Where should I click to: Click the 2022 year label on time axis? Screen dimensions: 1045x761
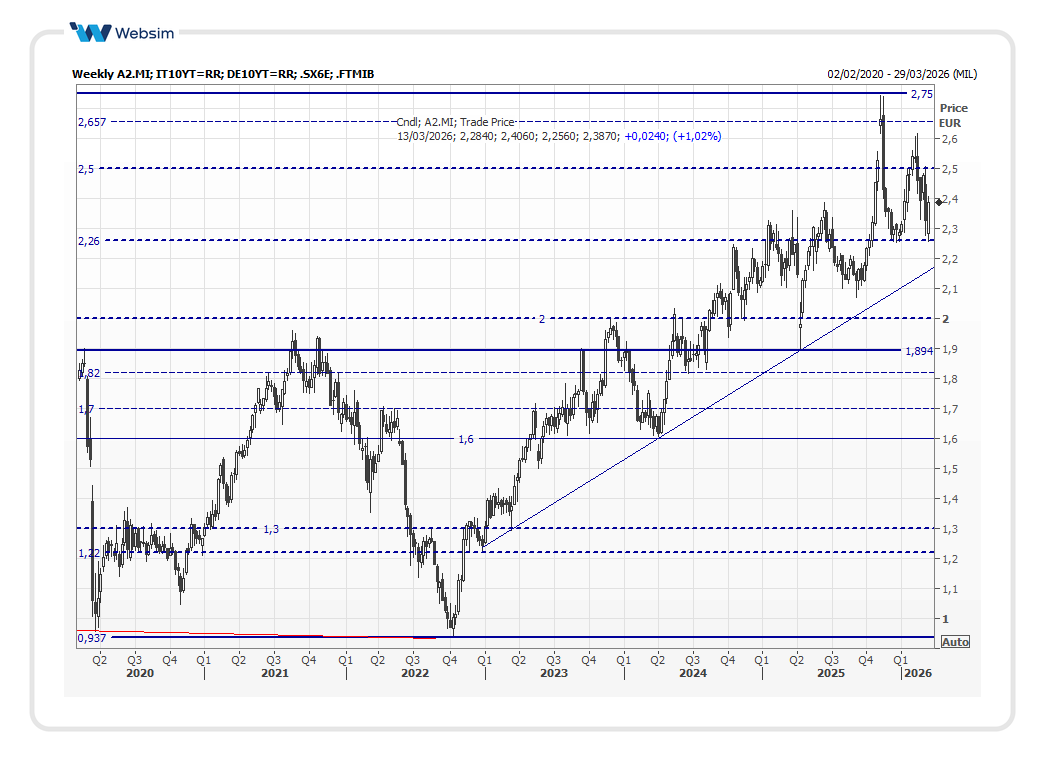tap(414, 674)
